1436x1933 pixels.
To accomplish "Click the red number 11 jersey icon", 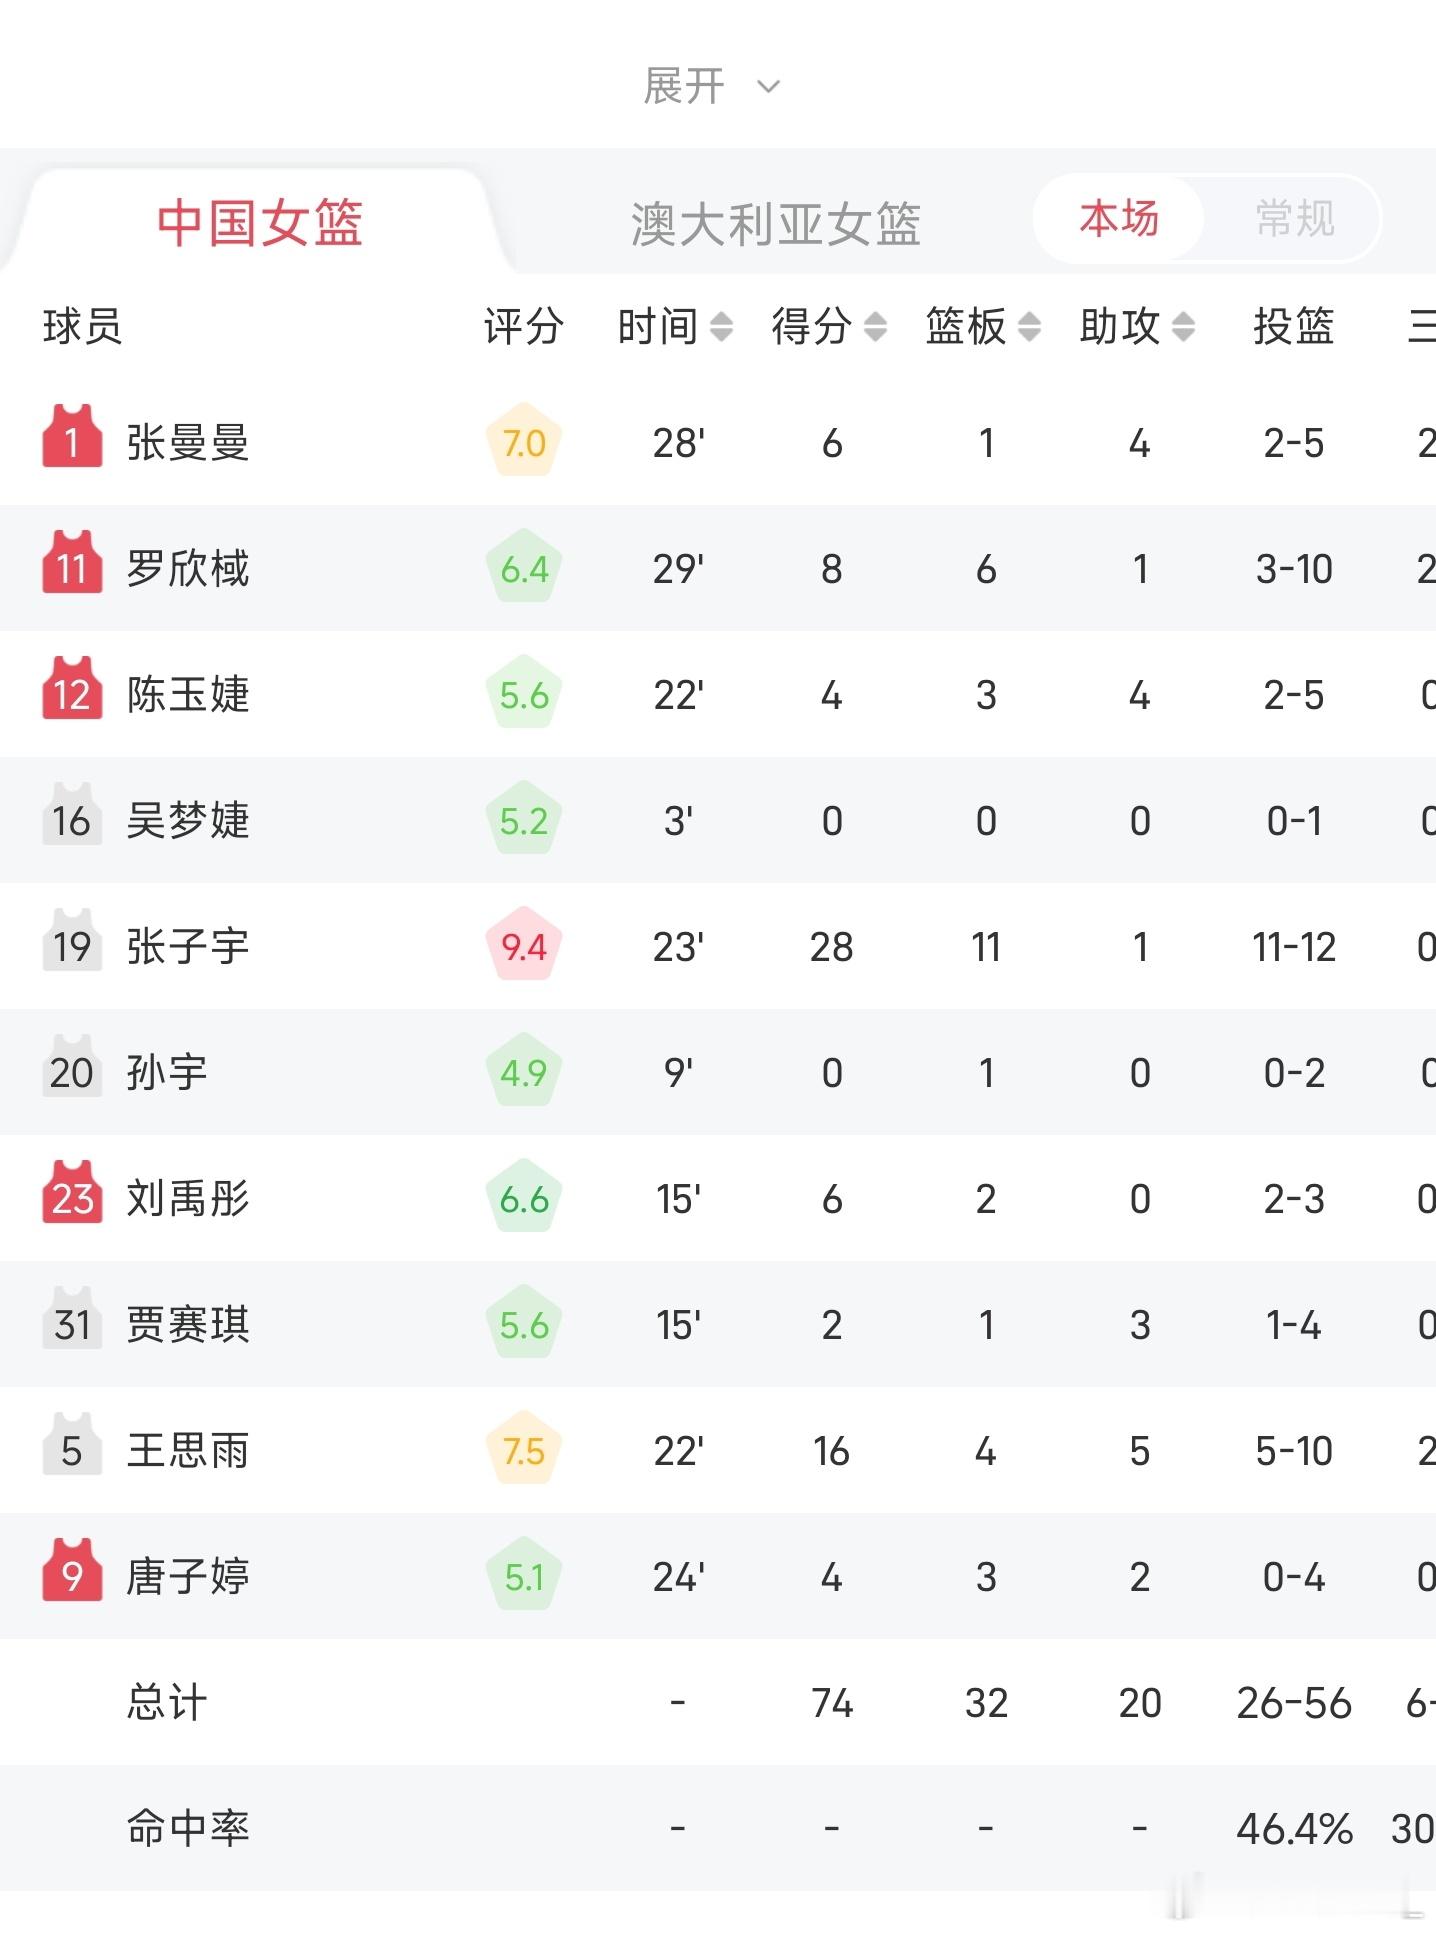I will pos(72,562).
